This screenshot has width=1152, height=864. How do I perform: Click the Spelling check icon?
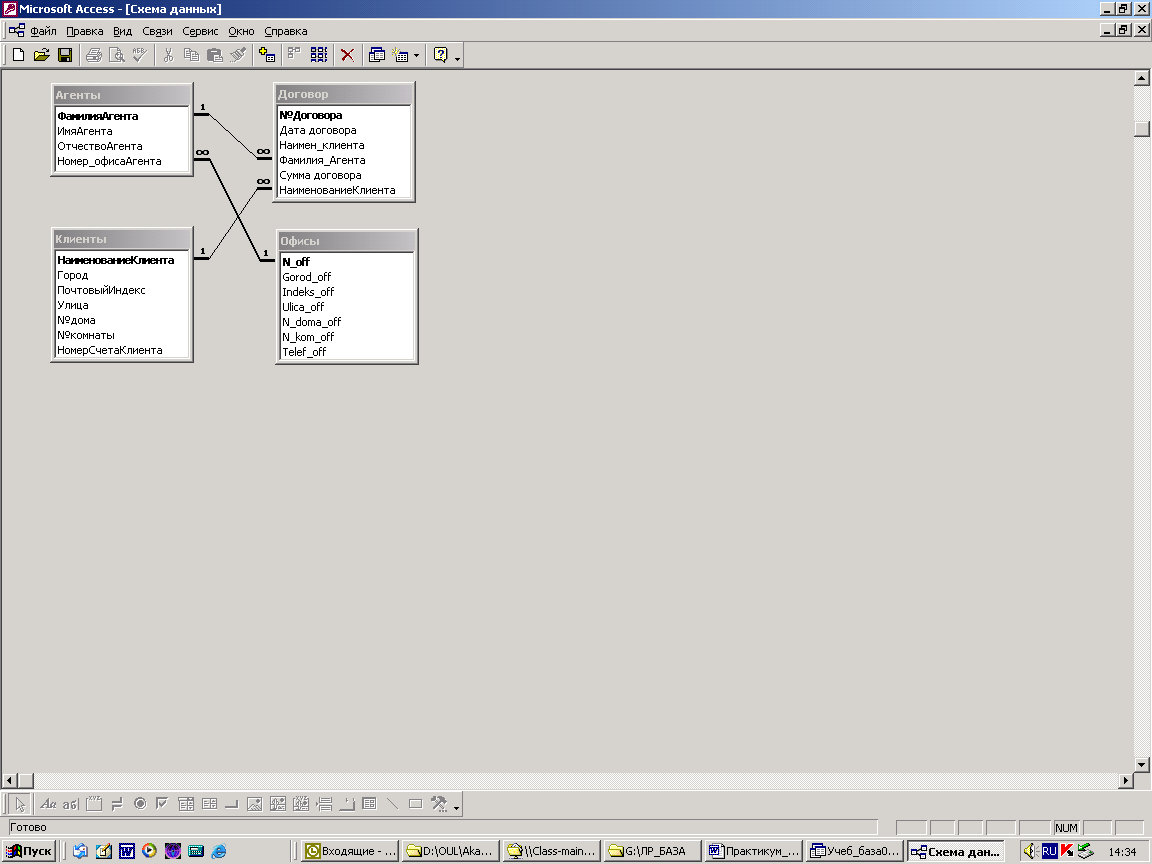[x=140, y=55]
